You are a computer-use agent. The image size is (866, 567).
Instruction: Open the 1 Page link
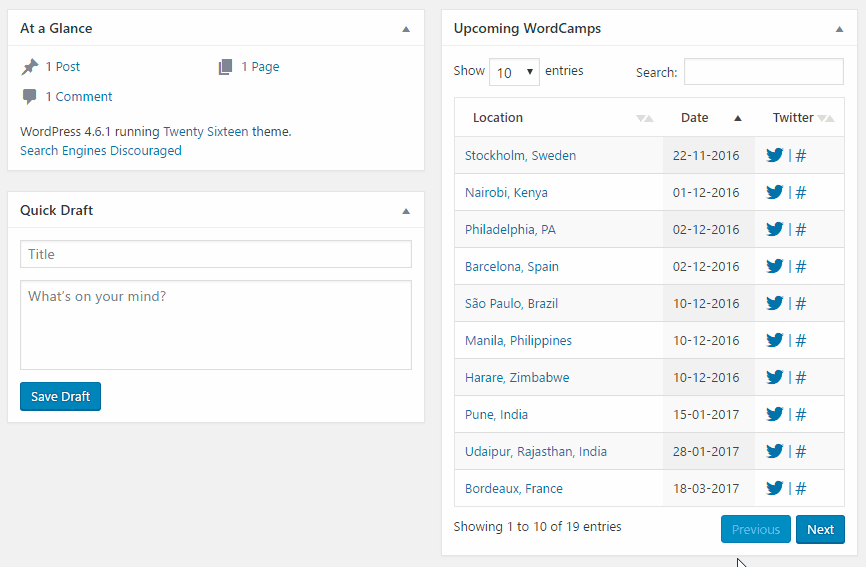point(260,67)
